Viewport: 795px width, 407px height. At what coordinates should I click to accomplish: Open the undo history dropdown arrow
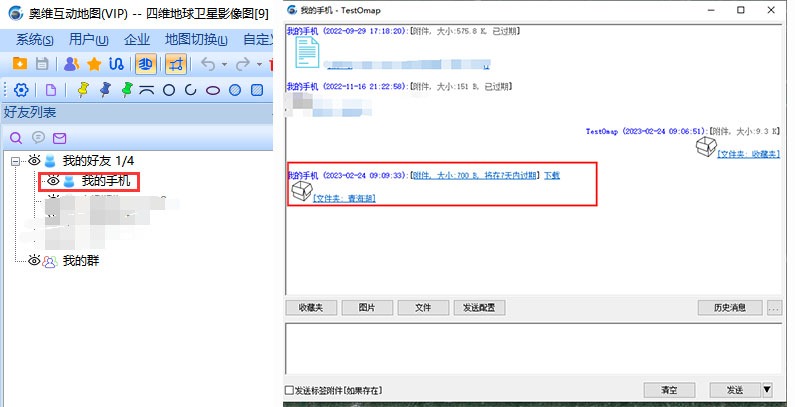coord(224,64)
